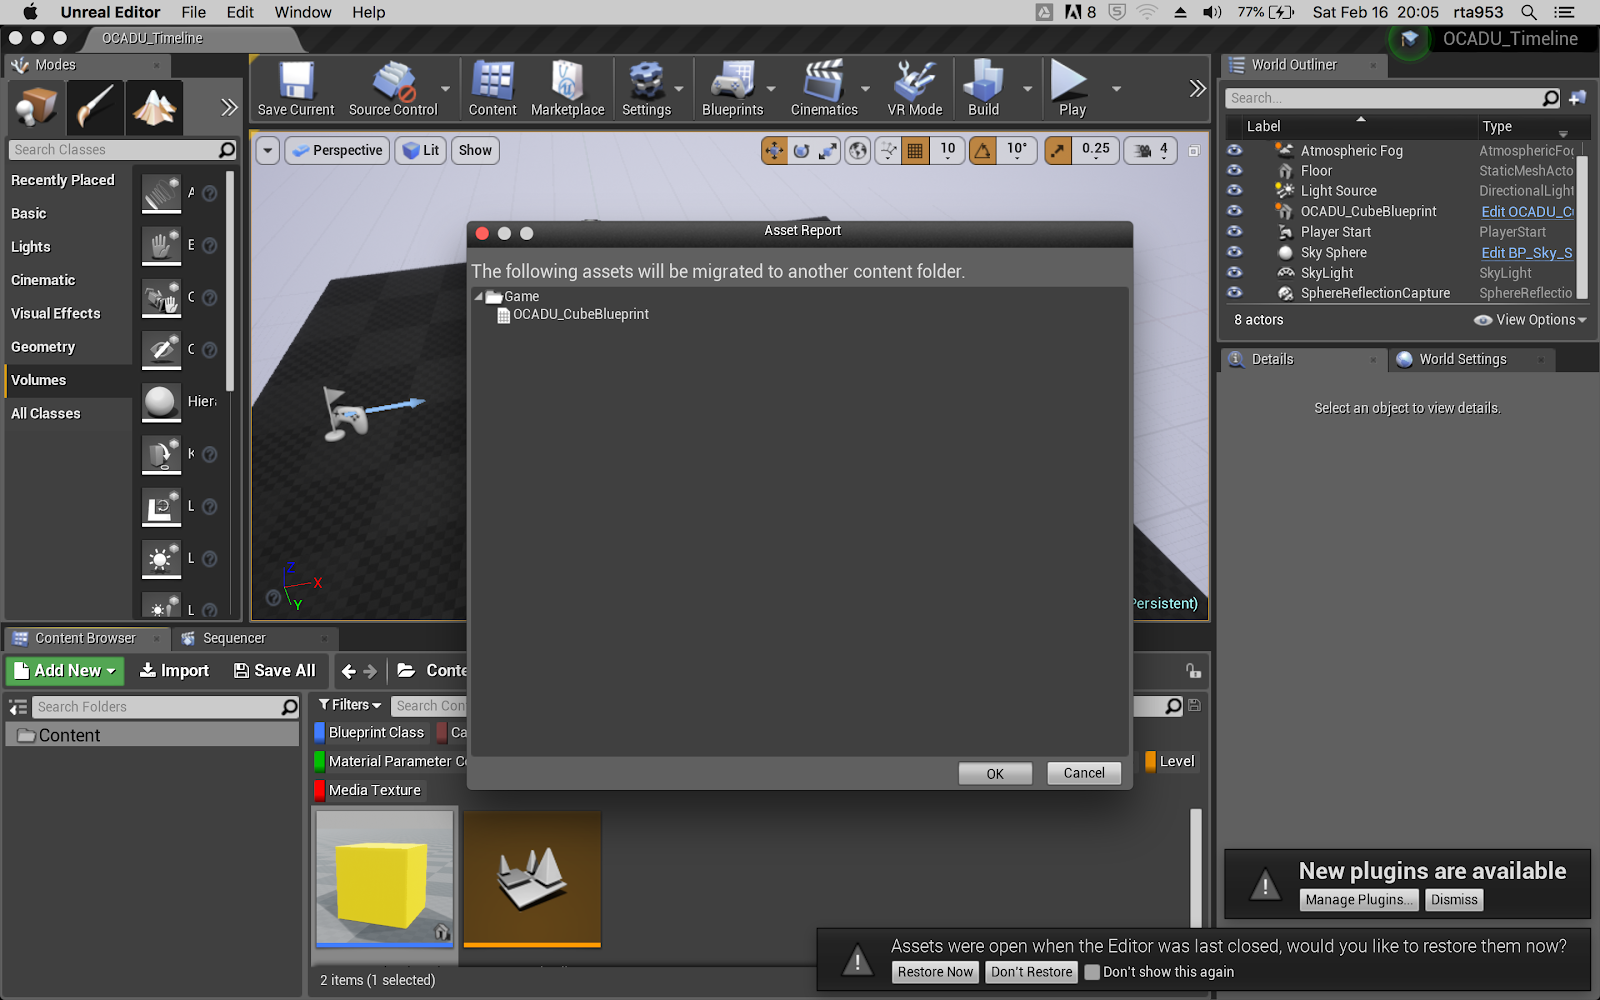Select the translate gizmo tool in viewport
The width and height of the screenshot is (1600, 1000).
coord(774,151)
